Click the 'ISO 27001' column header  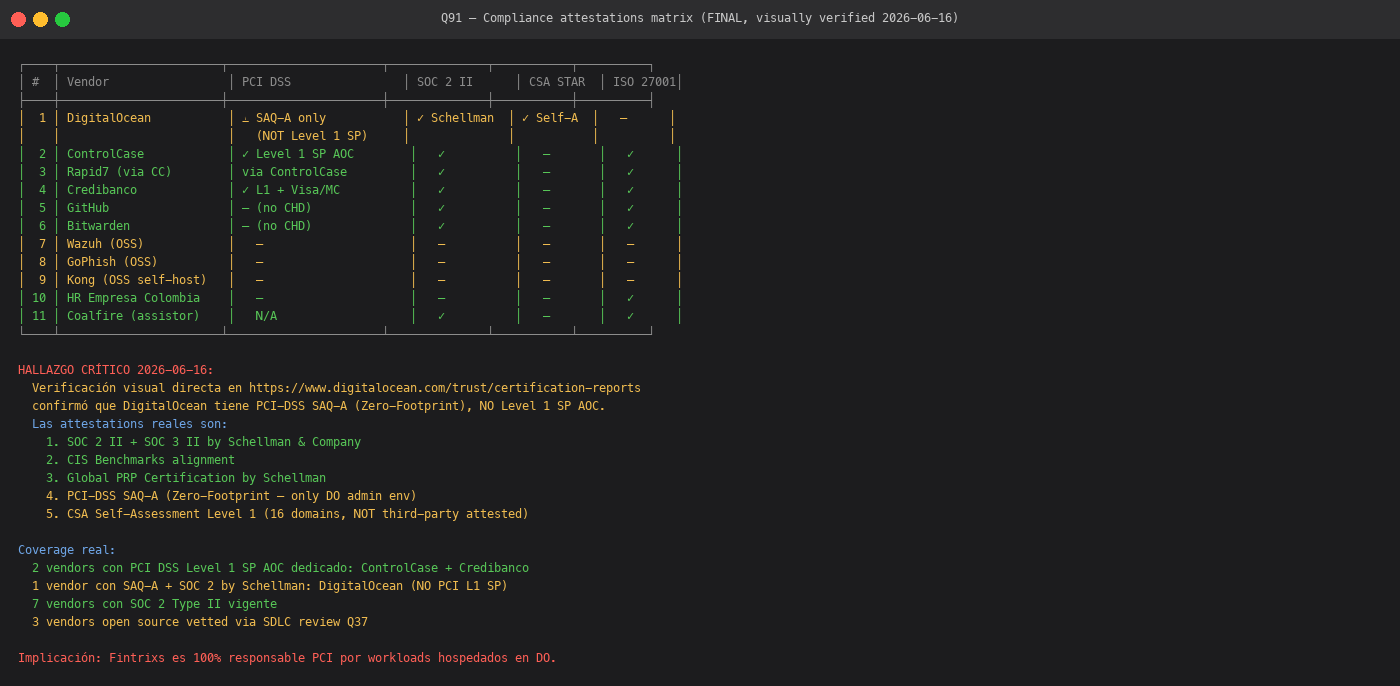point(644,82)
